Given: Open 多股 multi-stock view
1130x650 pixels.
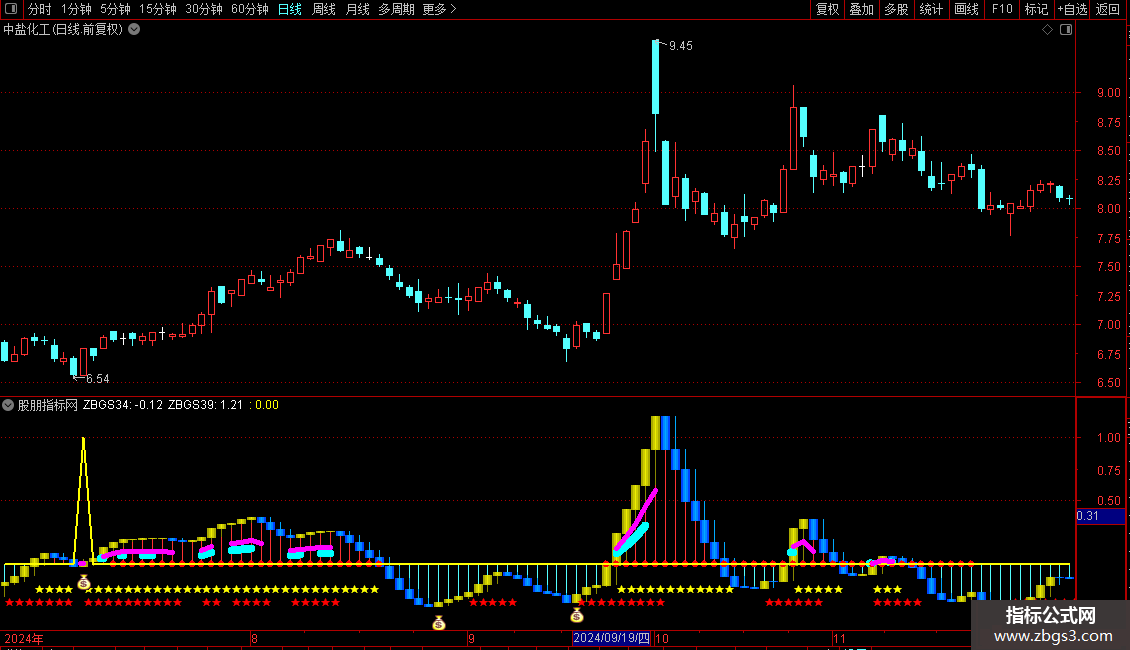Looking at the screenshot, I should click(897, 9).
